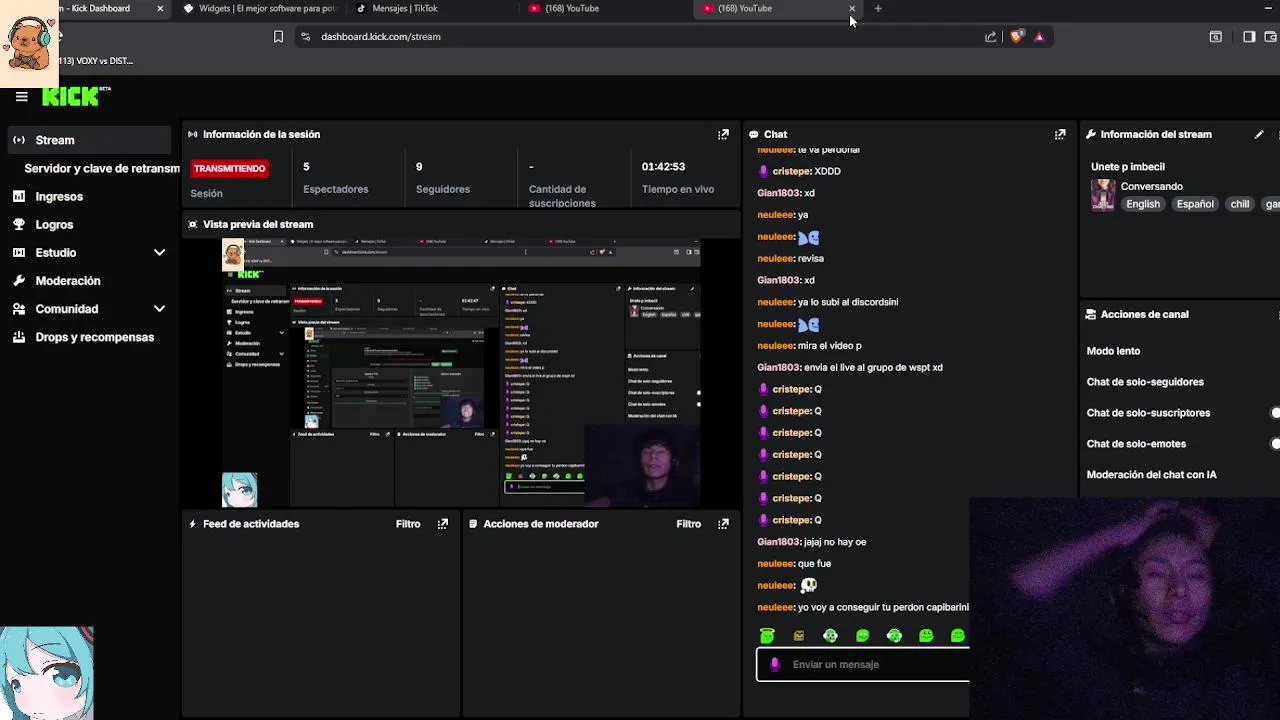Click the tab search icon in toolbar
Image resolution: width=1280 pixels, height=720 pixels.
pyautogui.click(x=1216, y=37)
